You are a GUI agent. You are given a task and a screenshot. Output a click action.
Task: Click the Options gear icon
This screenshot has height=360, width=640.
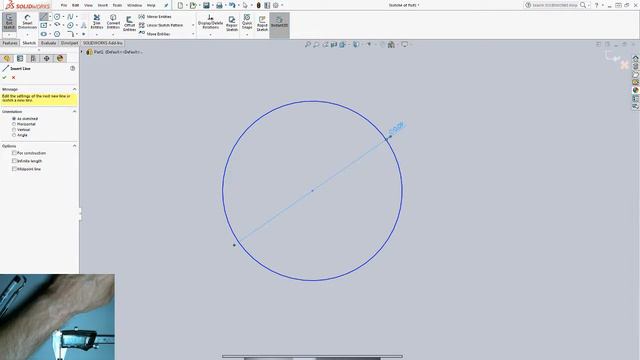click(x=276, y=5)
